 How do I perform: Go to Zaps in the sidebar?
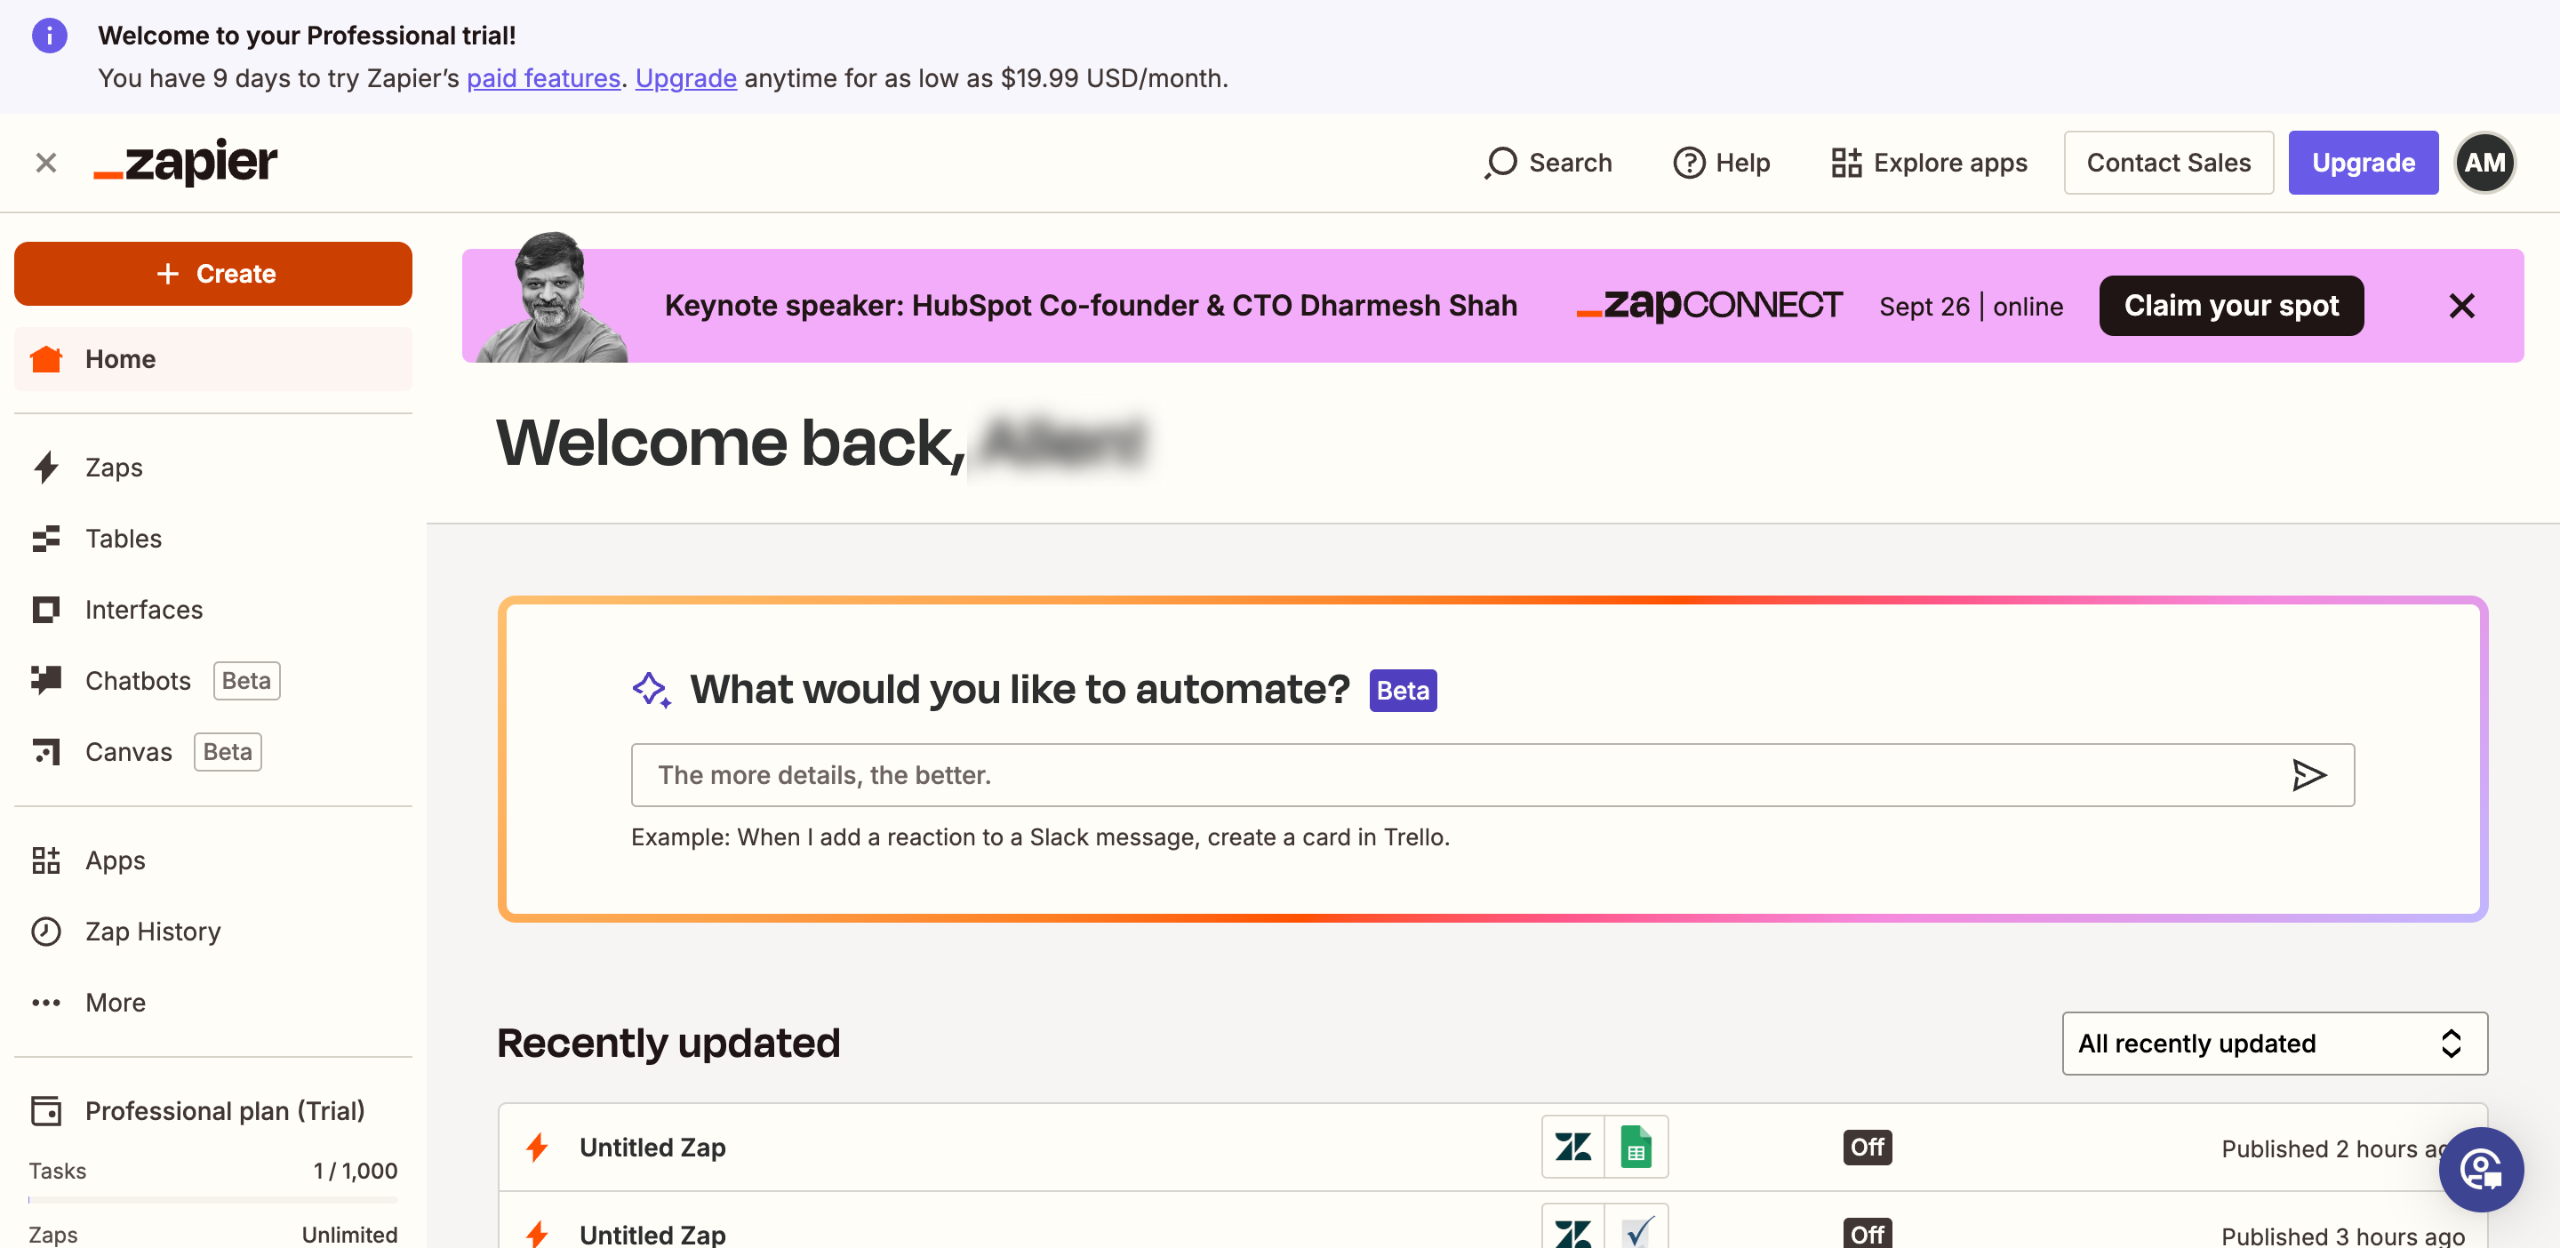click(x=113, y=467)
